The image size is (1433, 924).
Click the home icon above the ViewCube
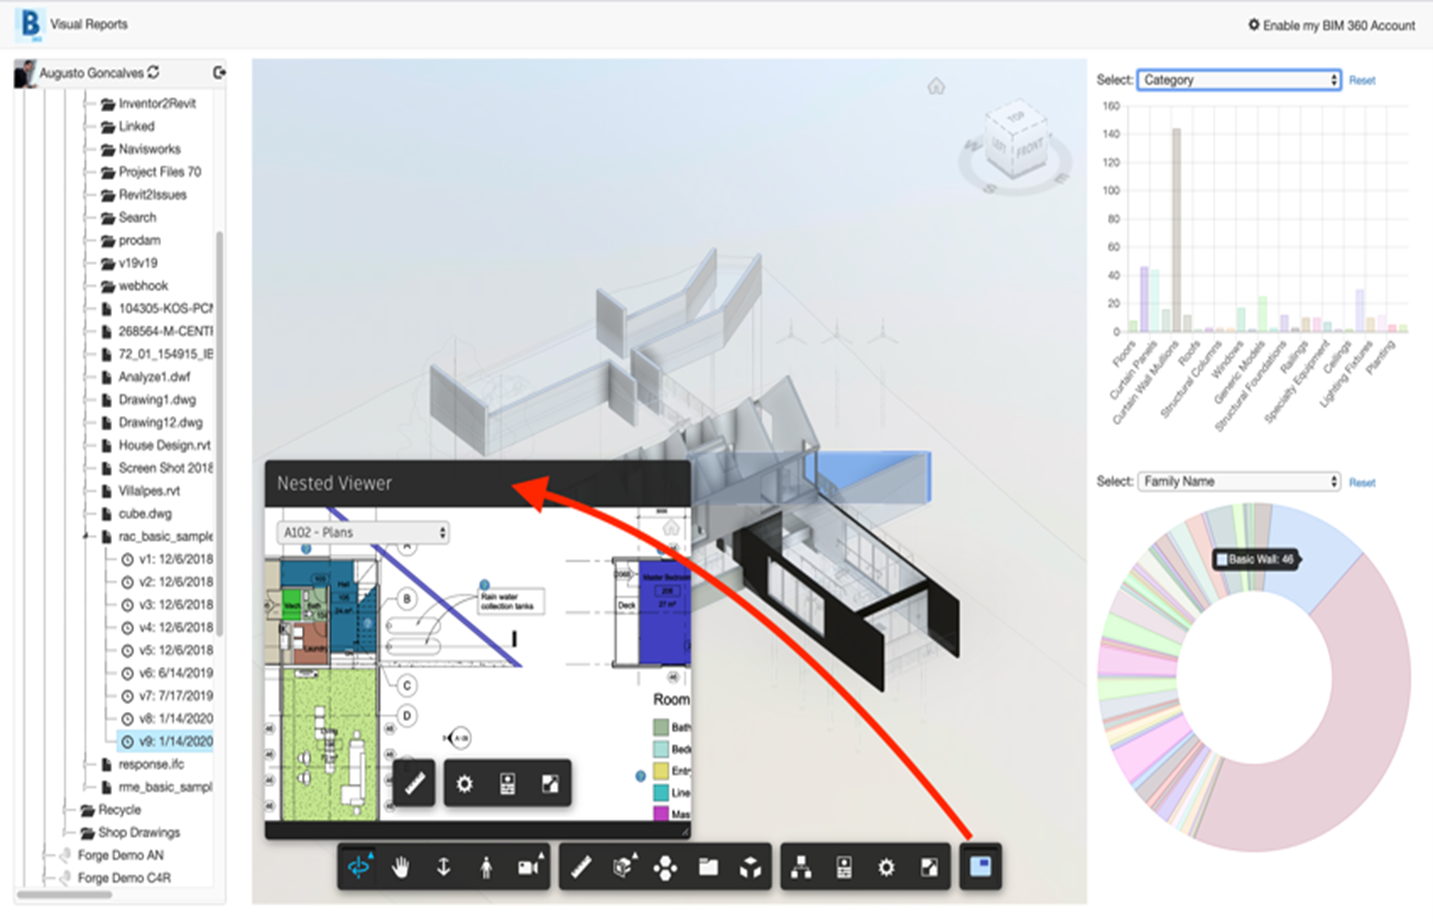tap(936, 86)
